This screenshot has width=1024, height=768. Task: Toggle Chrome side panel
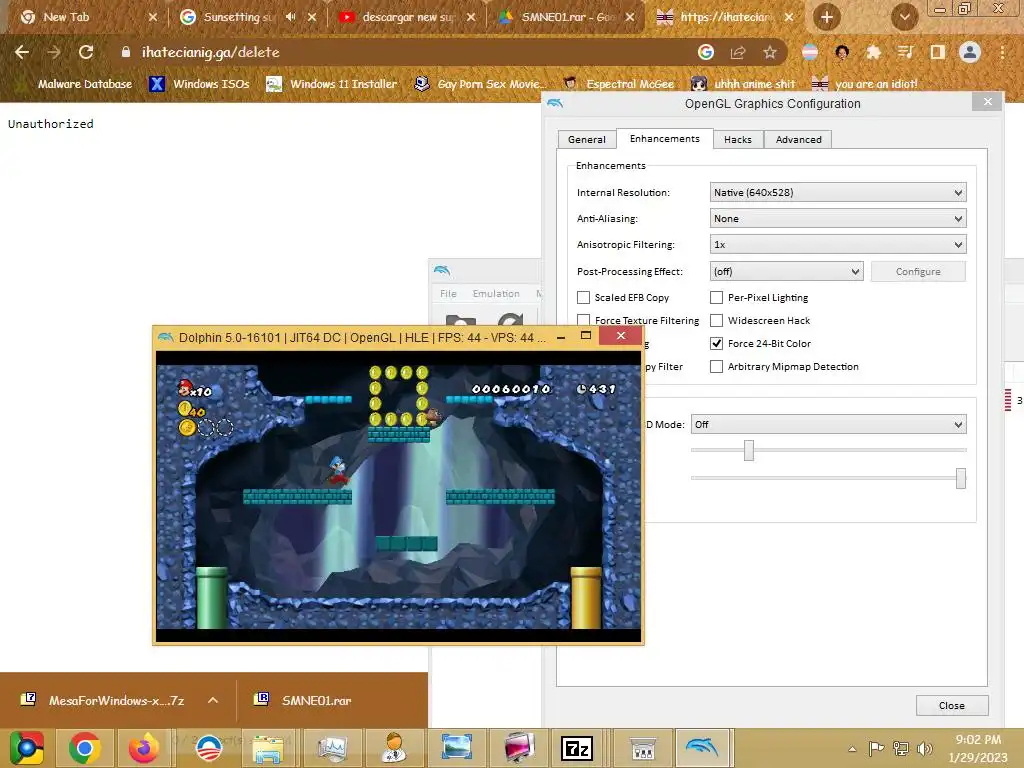[x=937, y=52]
